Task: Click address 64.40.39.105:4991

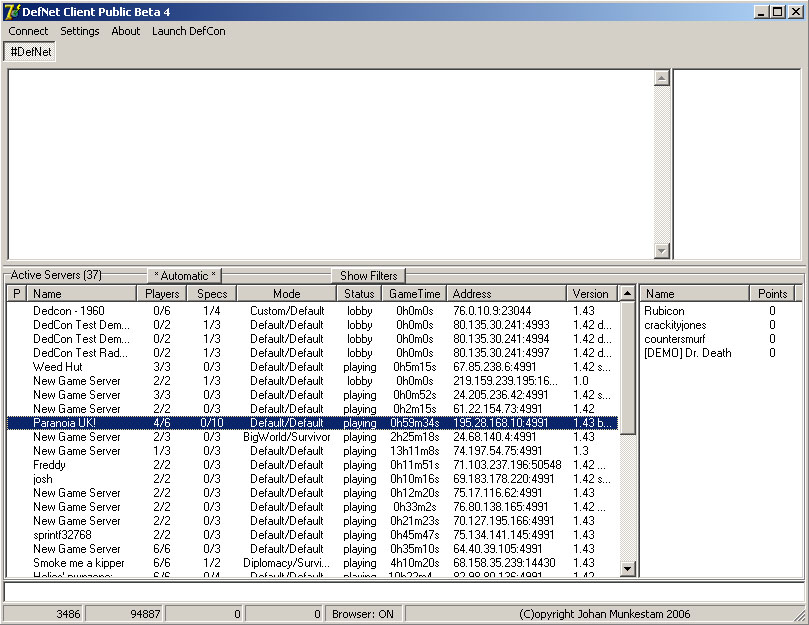Action: (x=497, y=549)
